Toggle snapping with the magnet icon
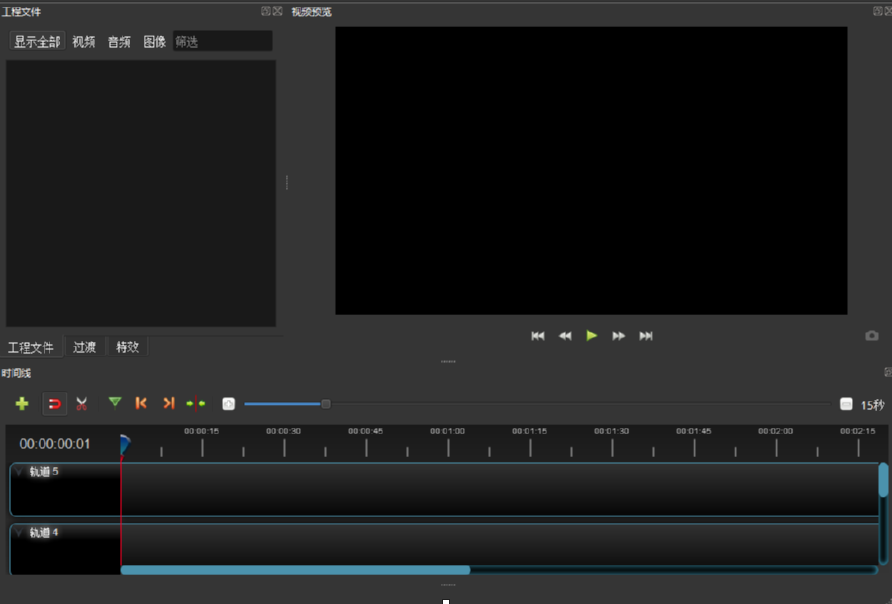This screenshot has width=892, height=604. coord(55,403)
